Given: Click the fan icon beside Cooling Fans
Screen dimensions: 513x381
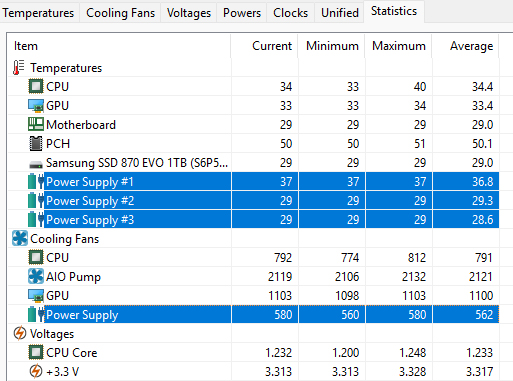Looking at the screenshot, I should click(x=20, y=239).
